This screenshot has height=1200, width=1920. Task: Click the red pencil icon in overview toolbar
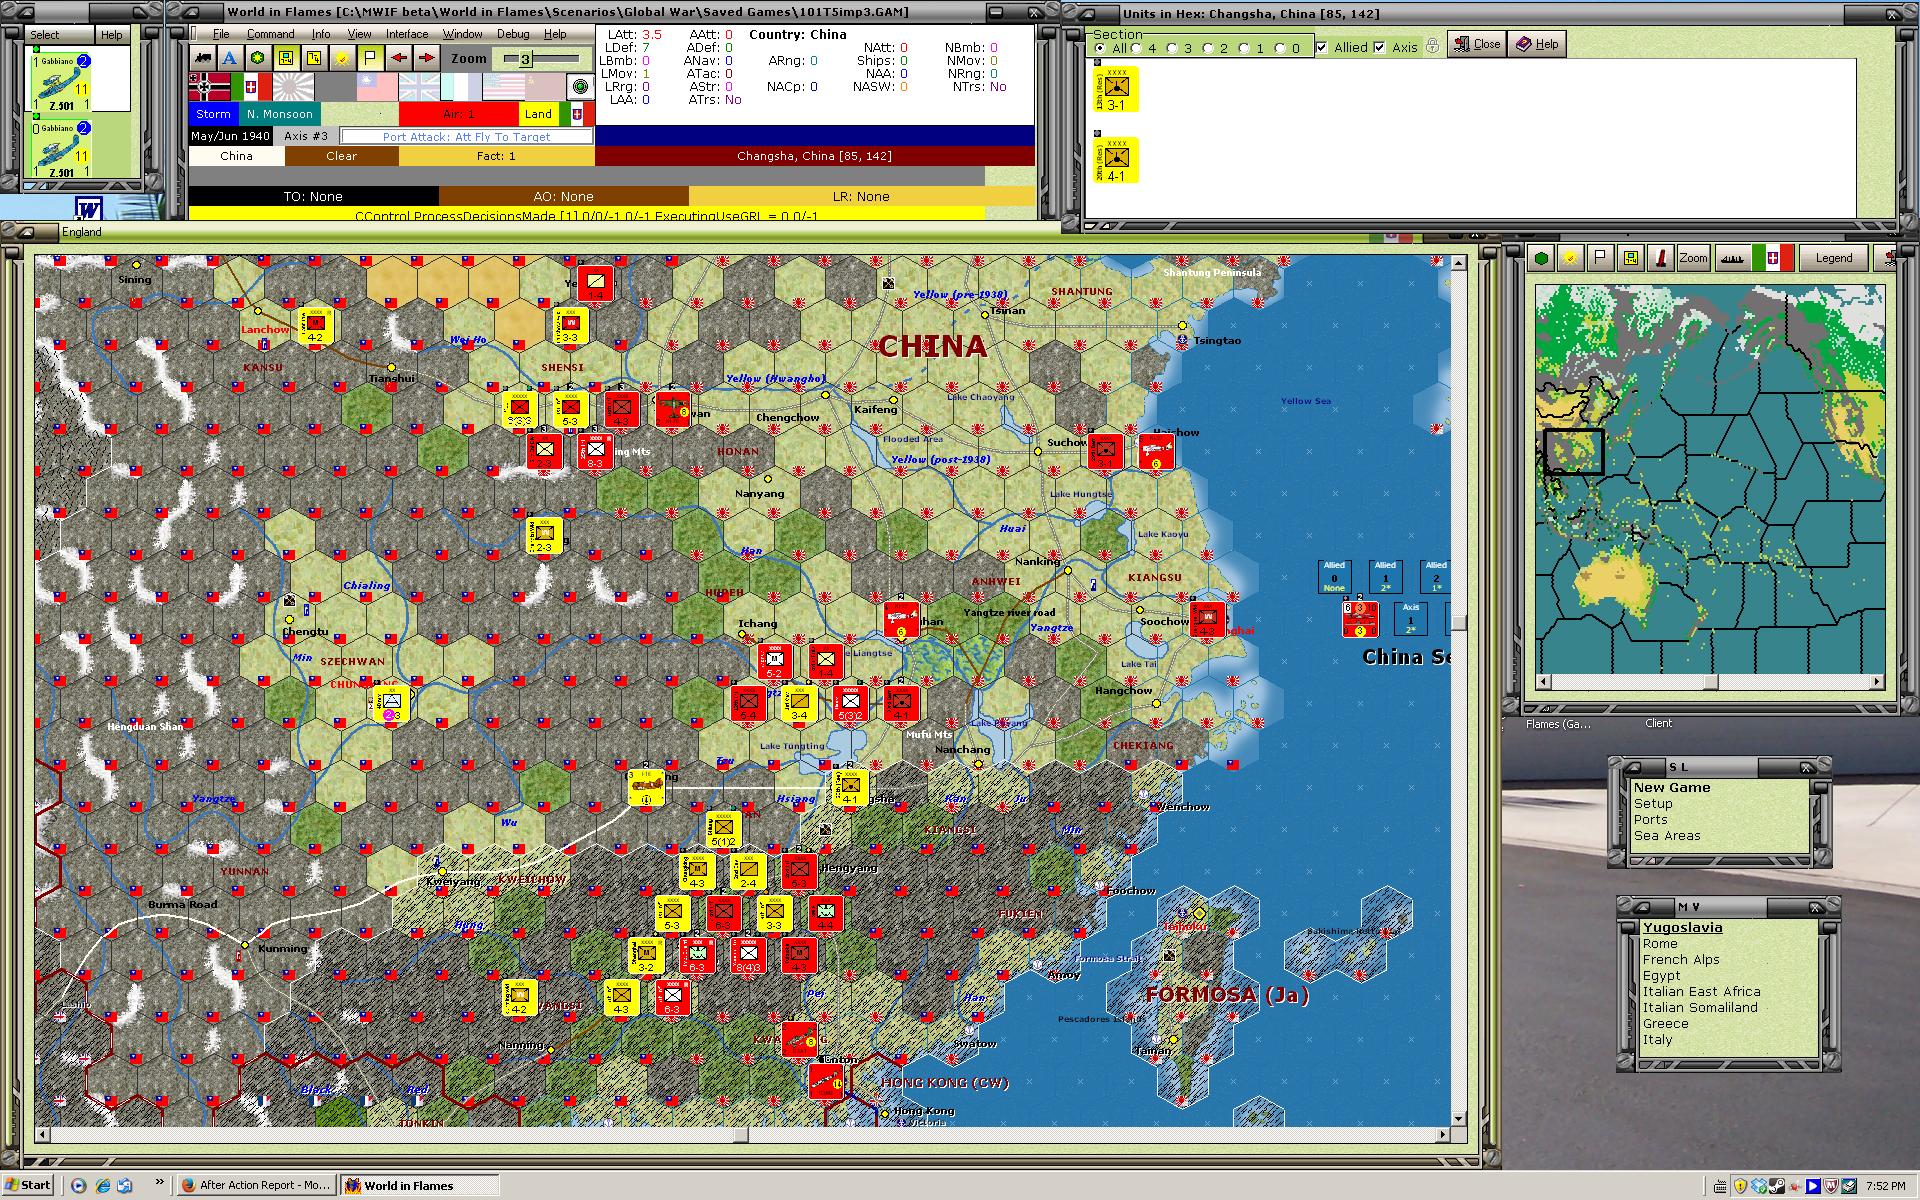tap(1660, 258)
